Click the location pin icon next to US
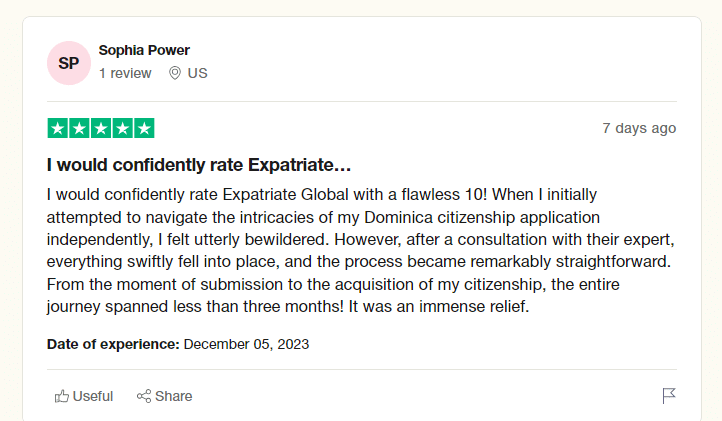Image resolution: width=722 pixels, height=421 pixels. pos(175,73)
